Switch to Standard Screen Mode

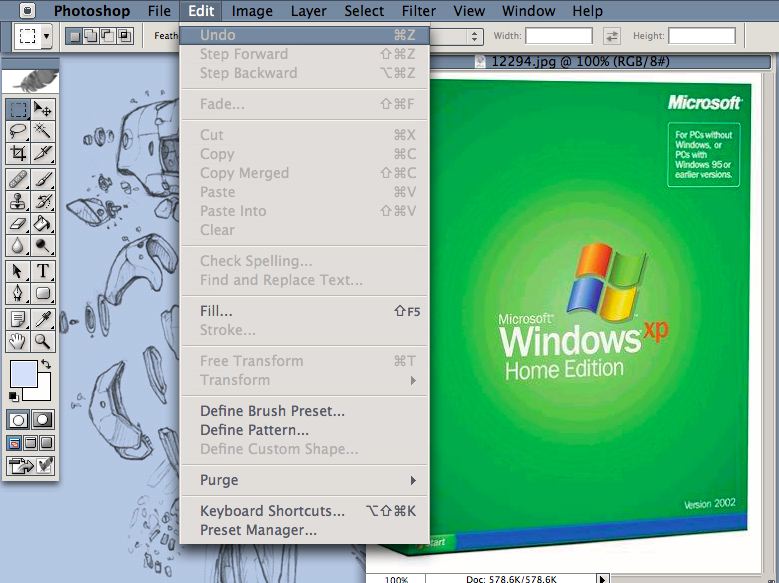14,443
